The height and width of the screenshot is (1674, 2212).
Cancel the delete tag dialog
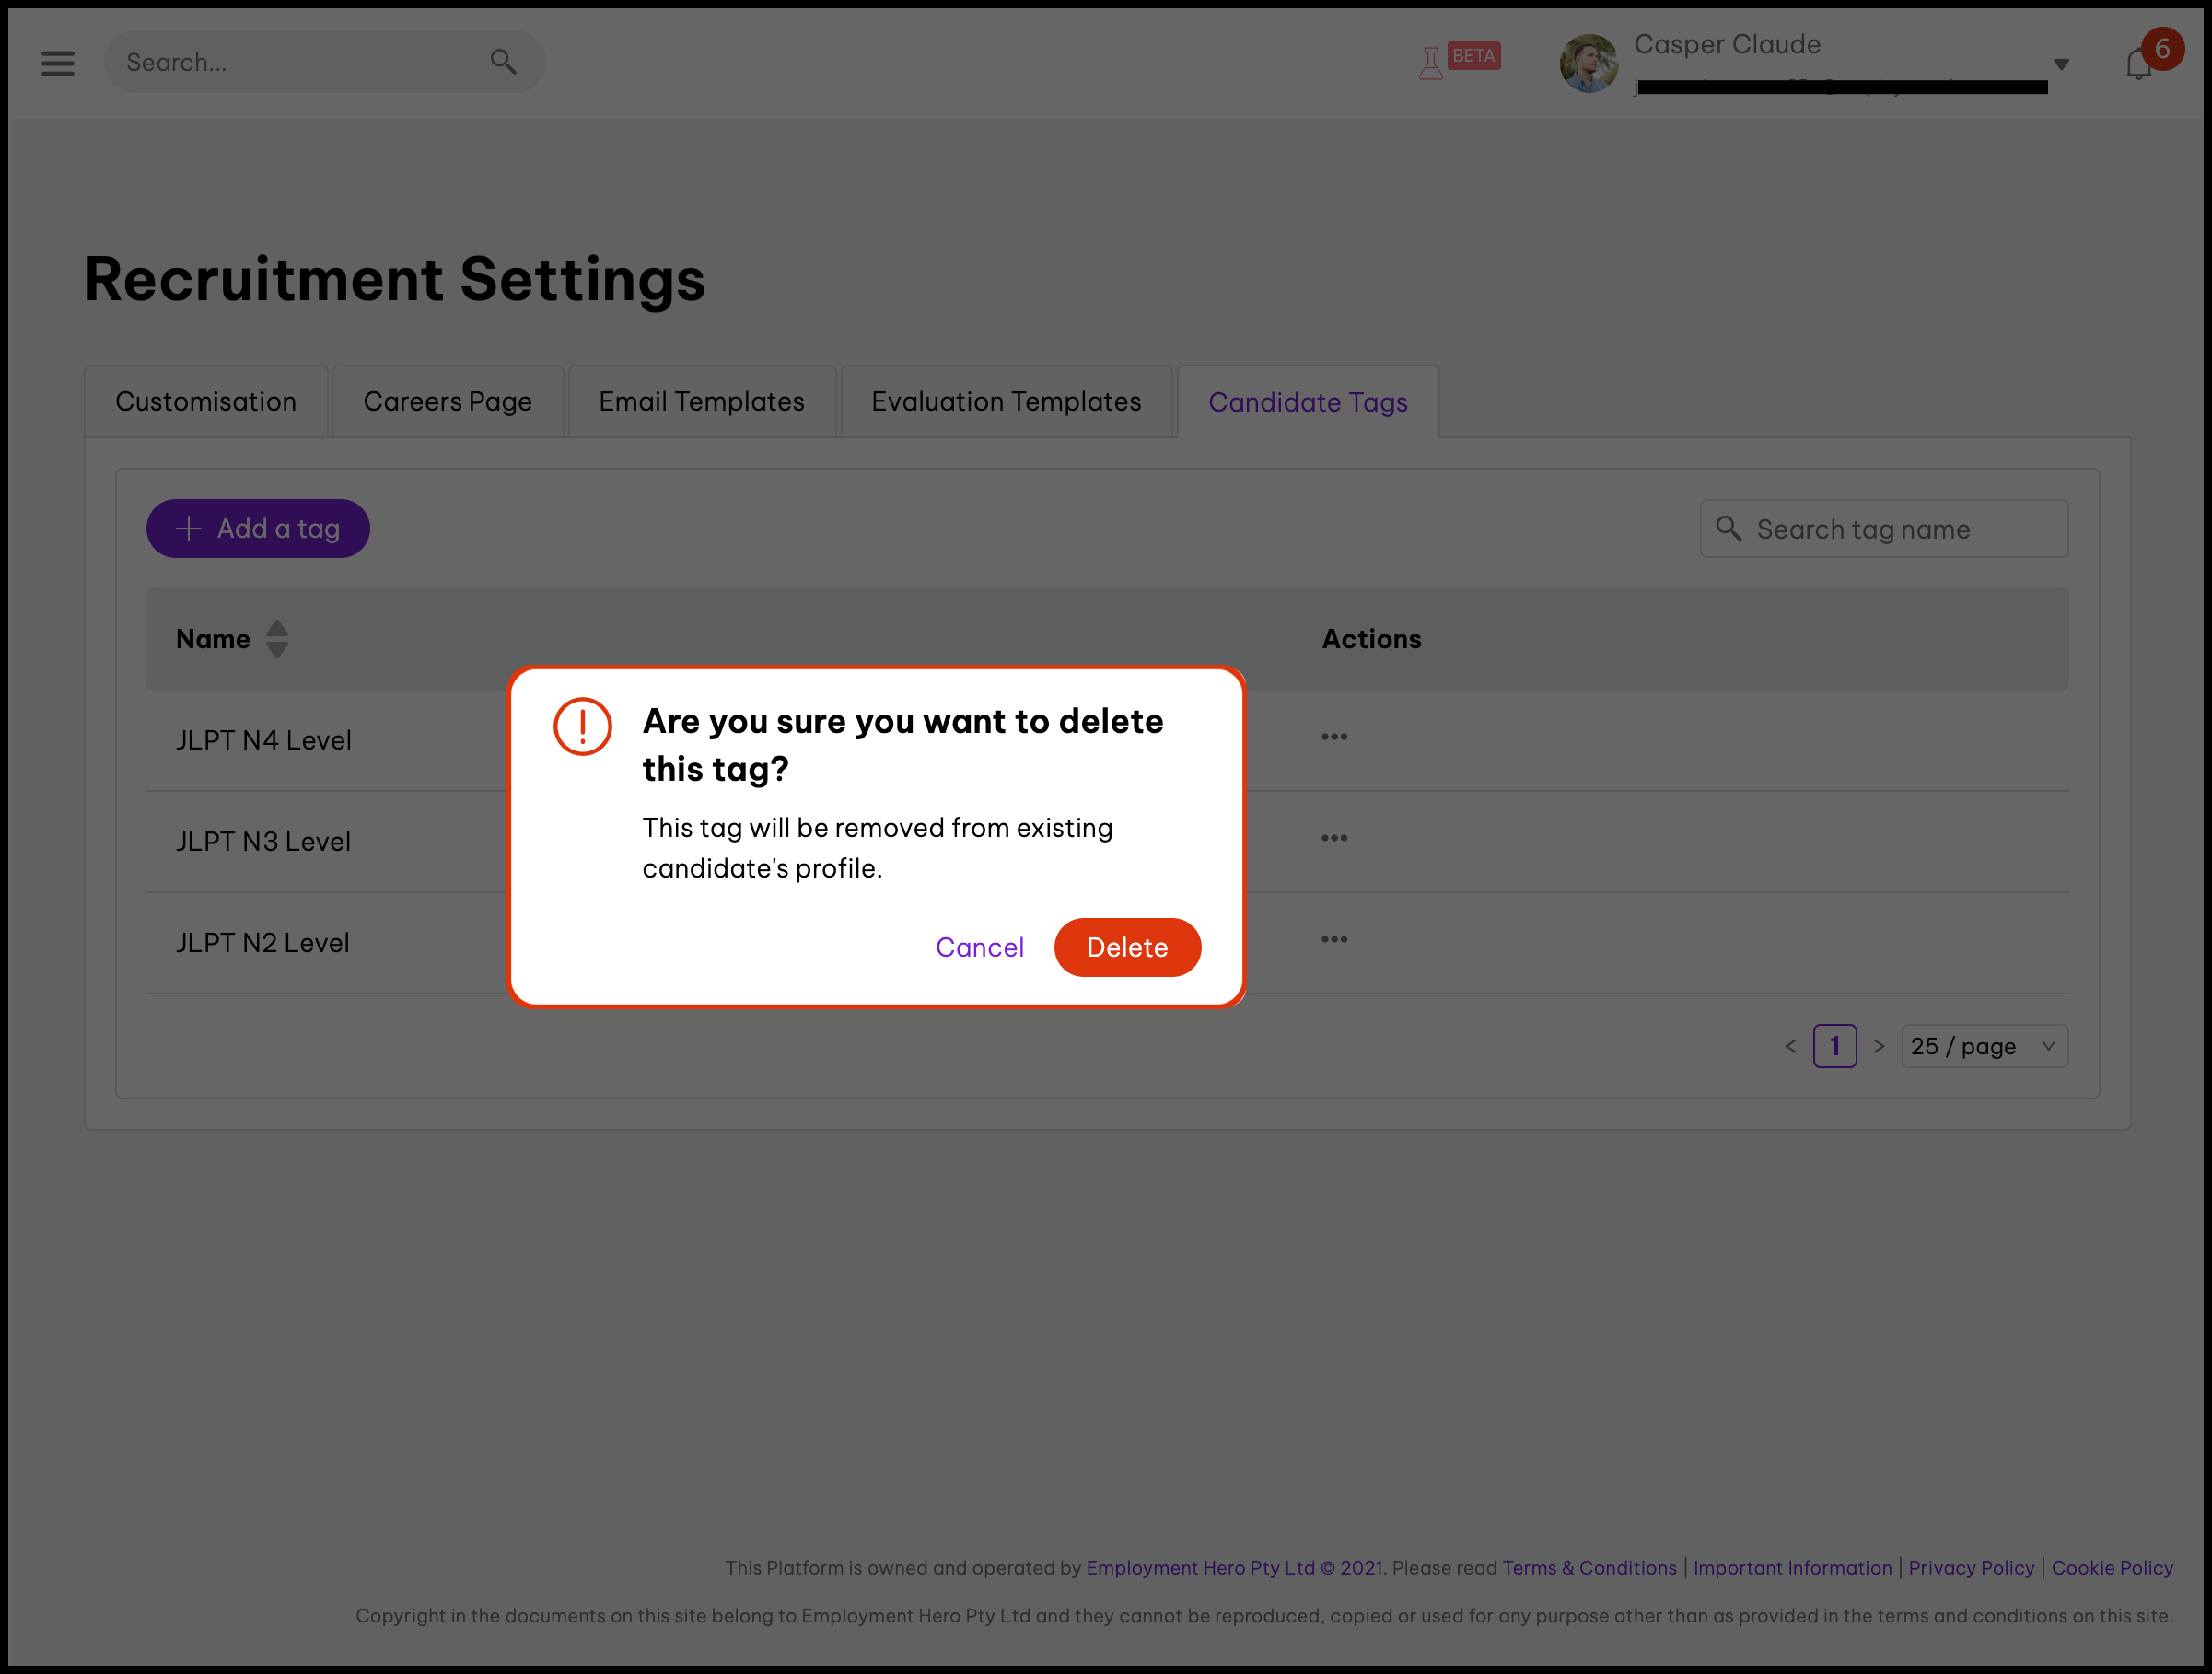click(x=979, y=948)
